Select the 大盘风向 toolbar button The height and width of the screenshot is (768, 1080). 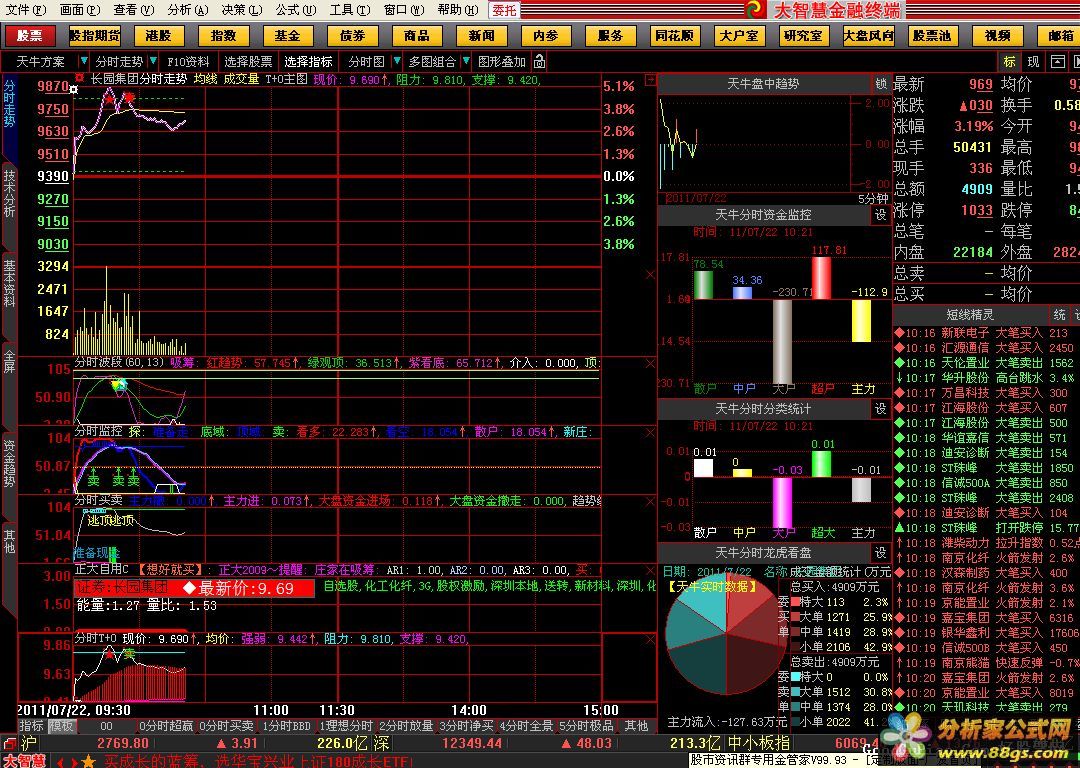[x=869, y=36]
